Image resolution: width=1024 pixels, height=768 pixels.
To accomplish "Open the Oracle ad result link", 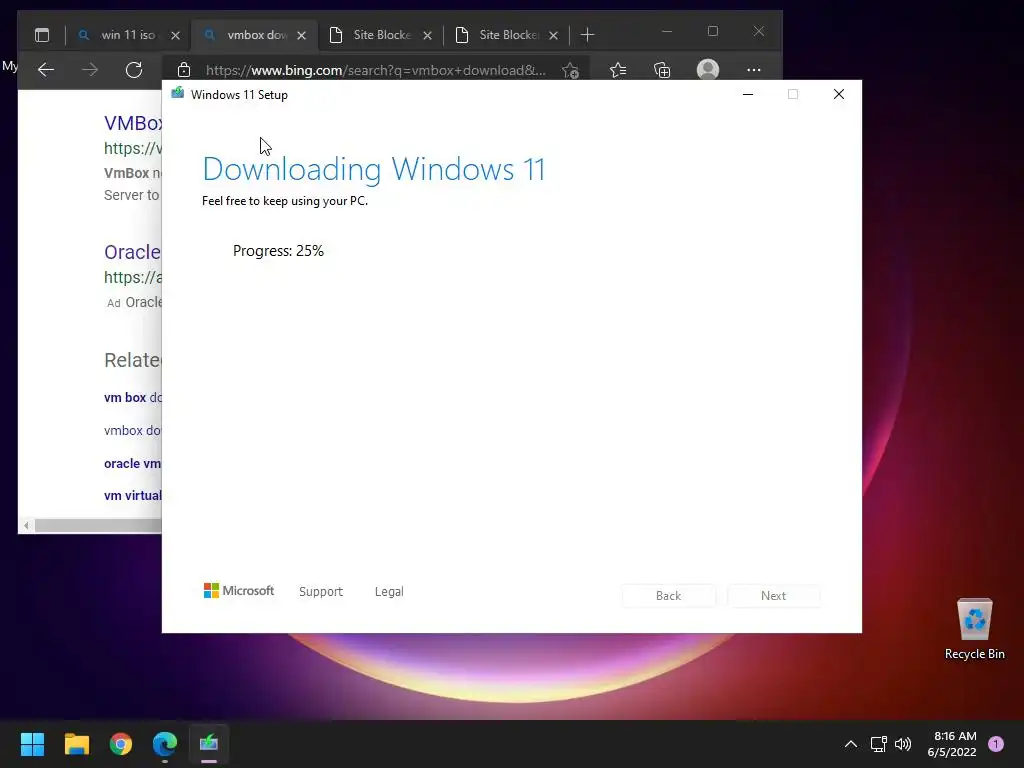I will (133, 252).
